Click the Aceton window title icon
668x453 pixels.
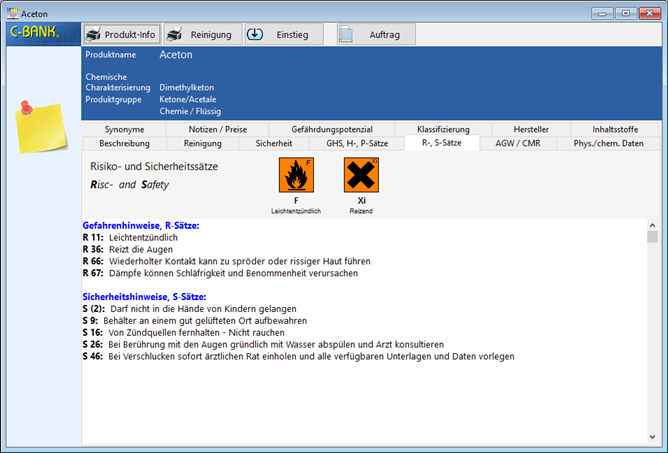pyautogui.click(x=12, y=12)
